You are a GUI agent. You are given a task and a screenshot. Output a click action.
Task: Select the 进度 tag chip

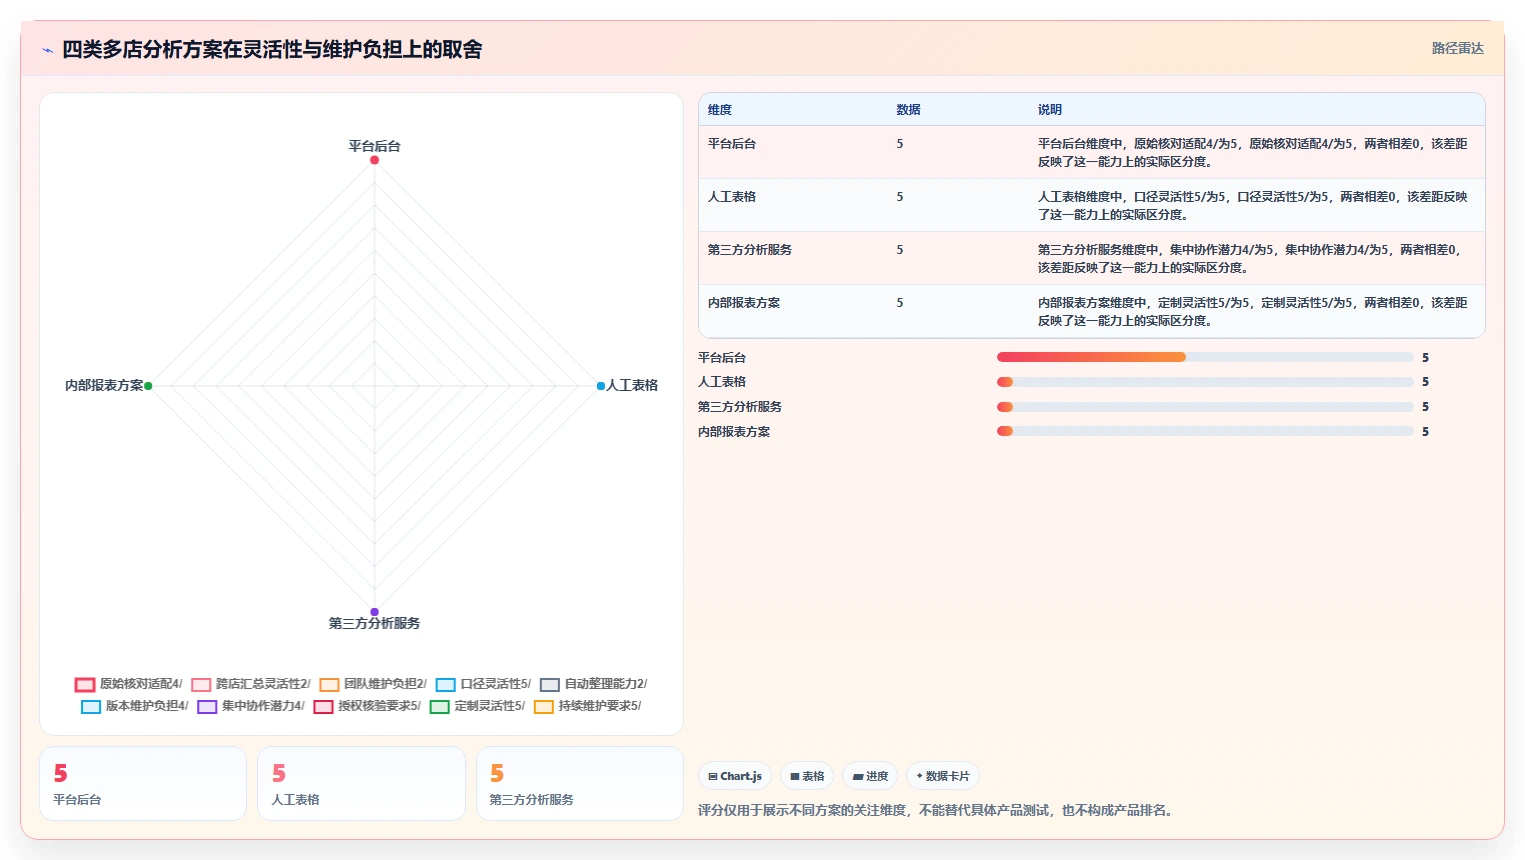click(870, 776)
